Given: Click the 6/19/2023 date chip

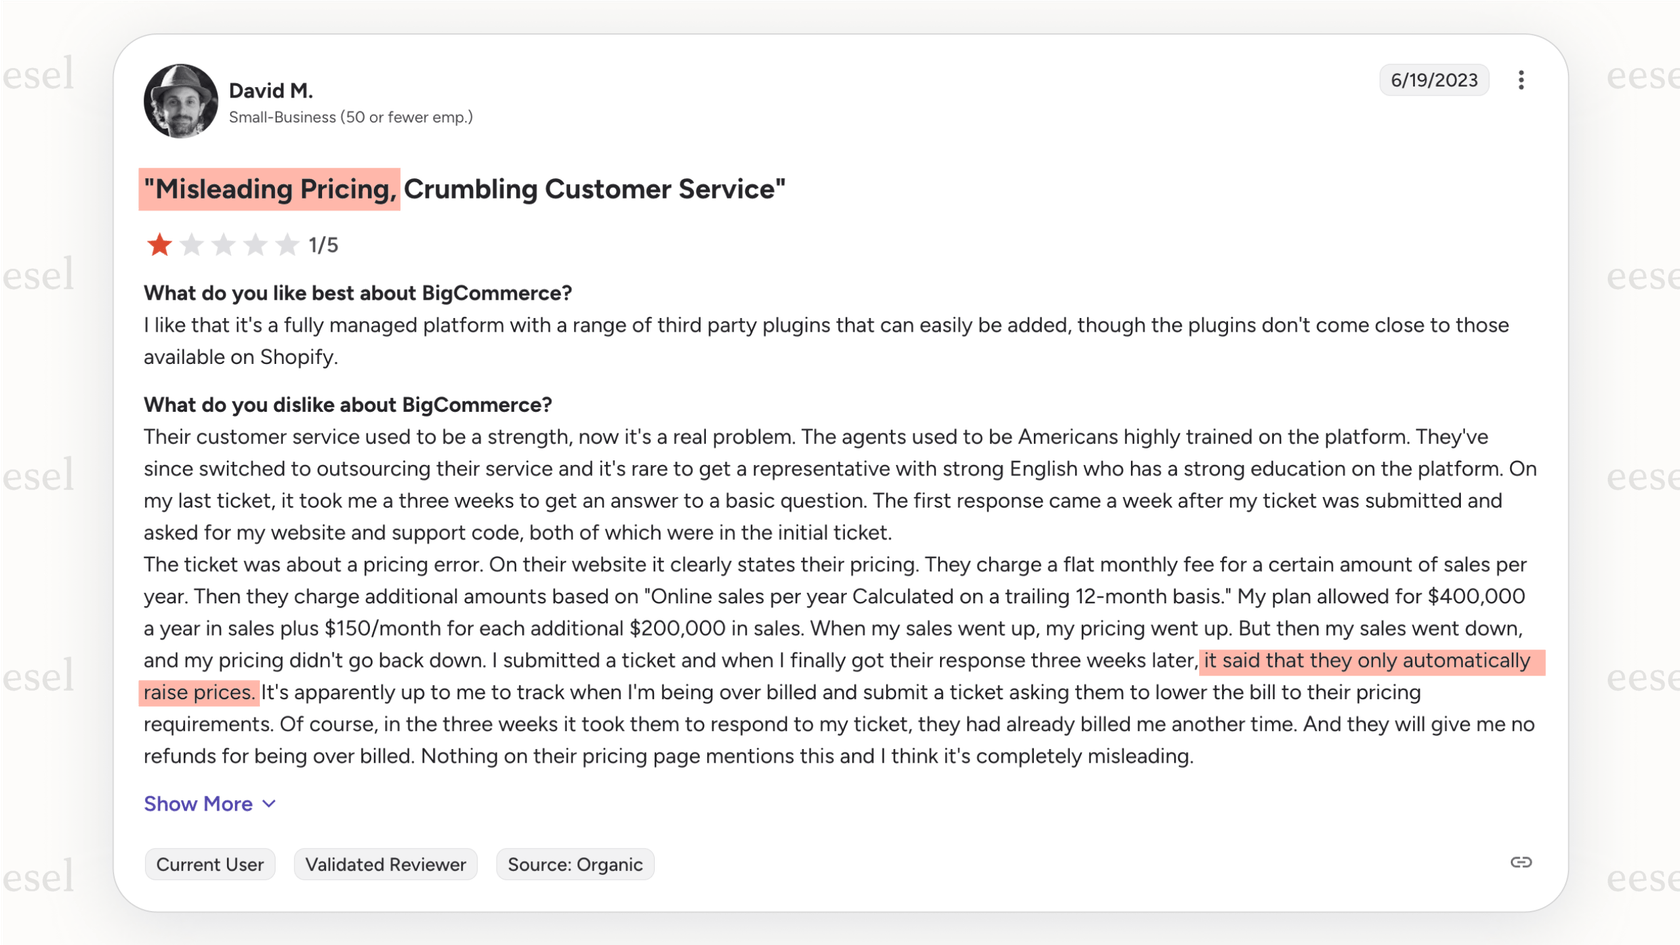Looking at the screenshot, I should 1434,79.
